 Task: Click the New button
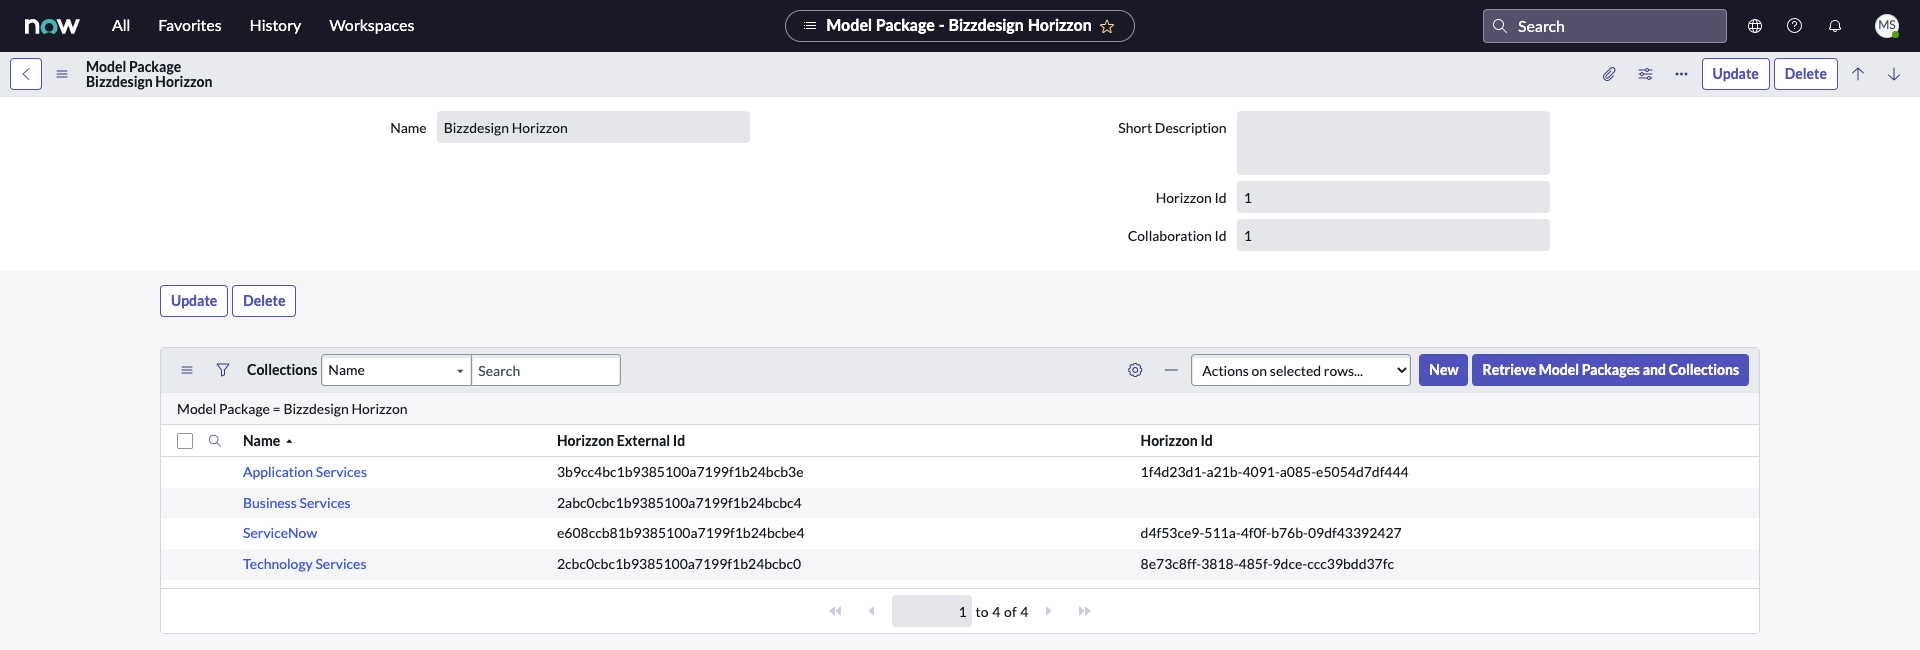coord(1443,370)
